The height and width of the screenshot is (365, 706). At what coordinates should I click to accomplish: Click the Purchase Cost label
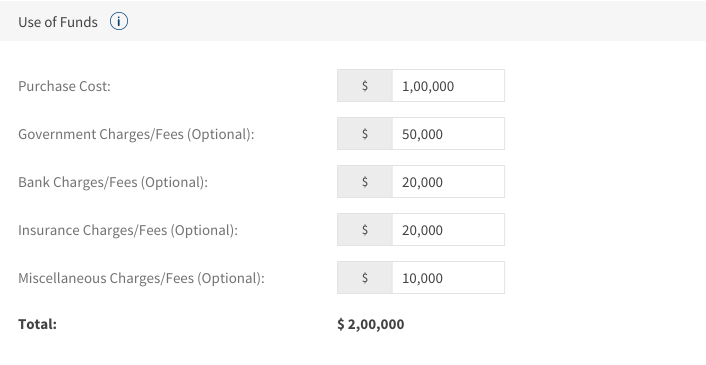click(x=64, y=86)
